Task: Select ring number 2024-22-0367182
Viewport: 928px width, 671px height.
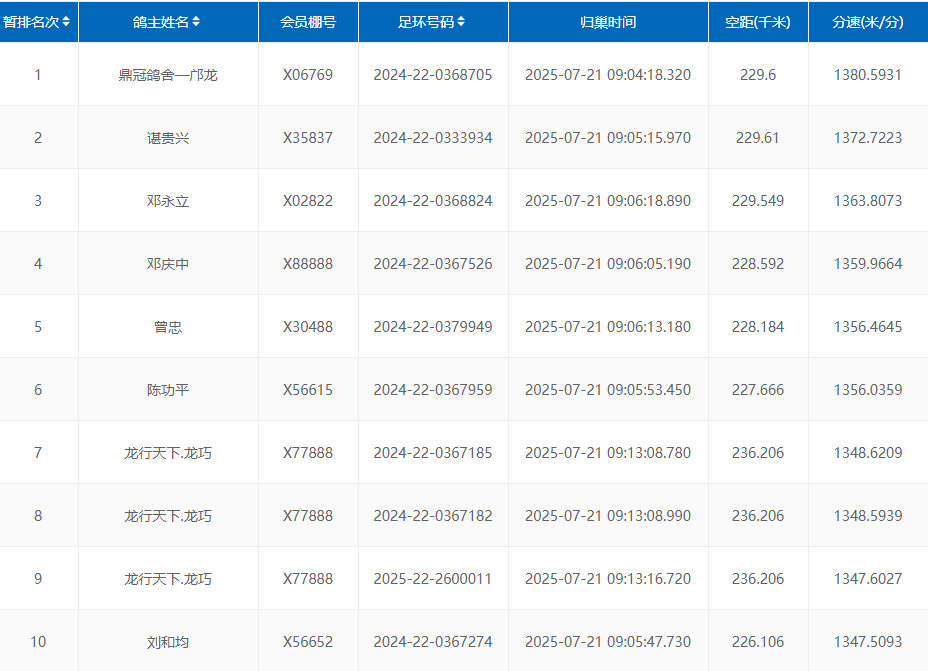Action: pos(432,516)
